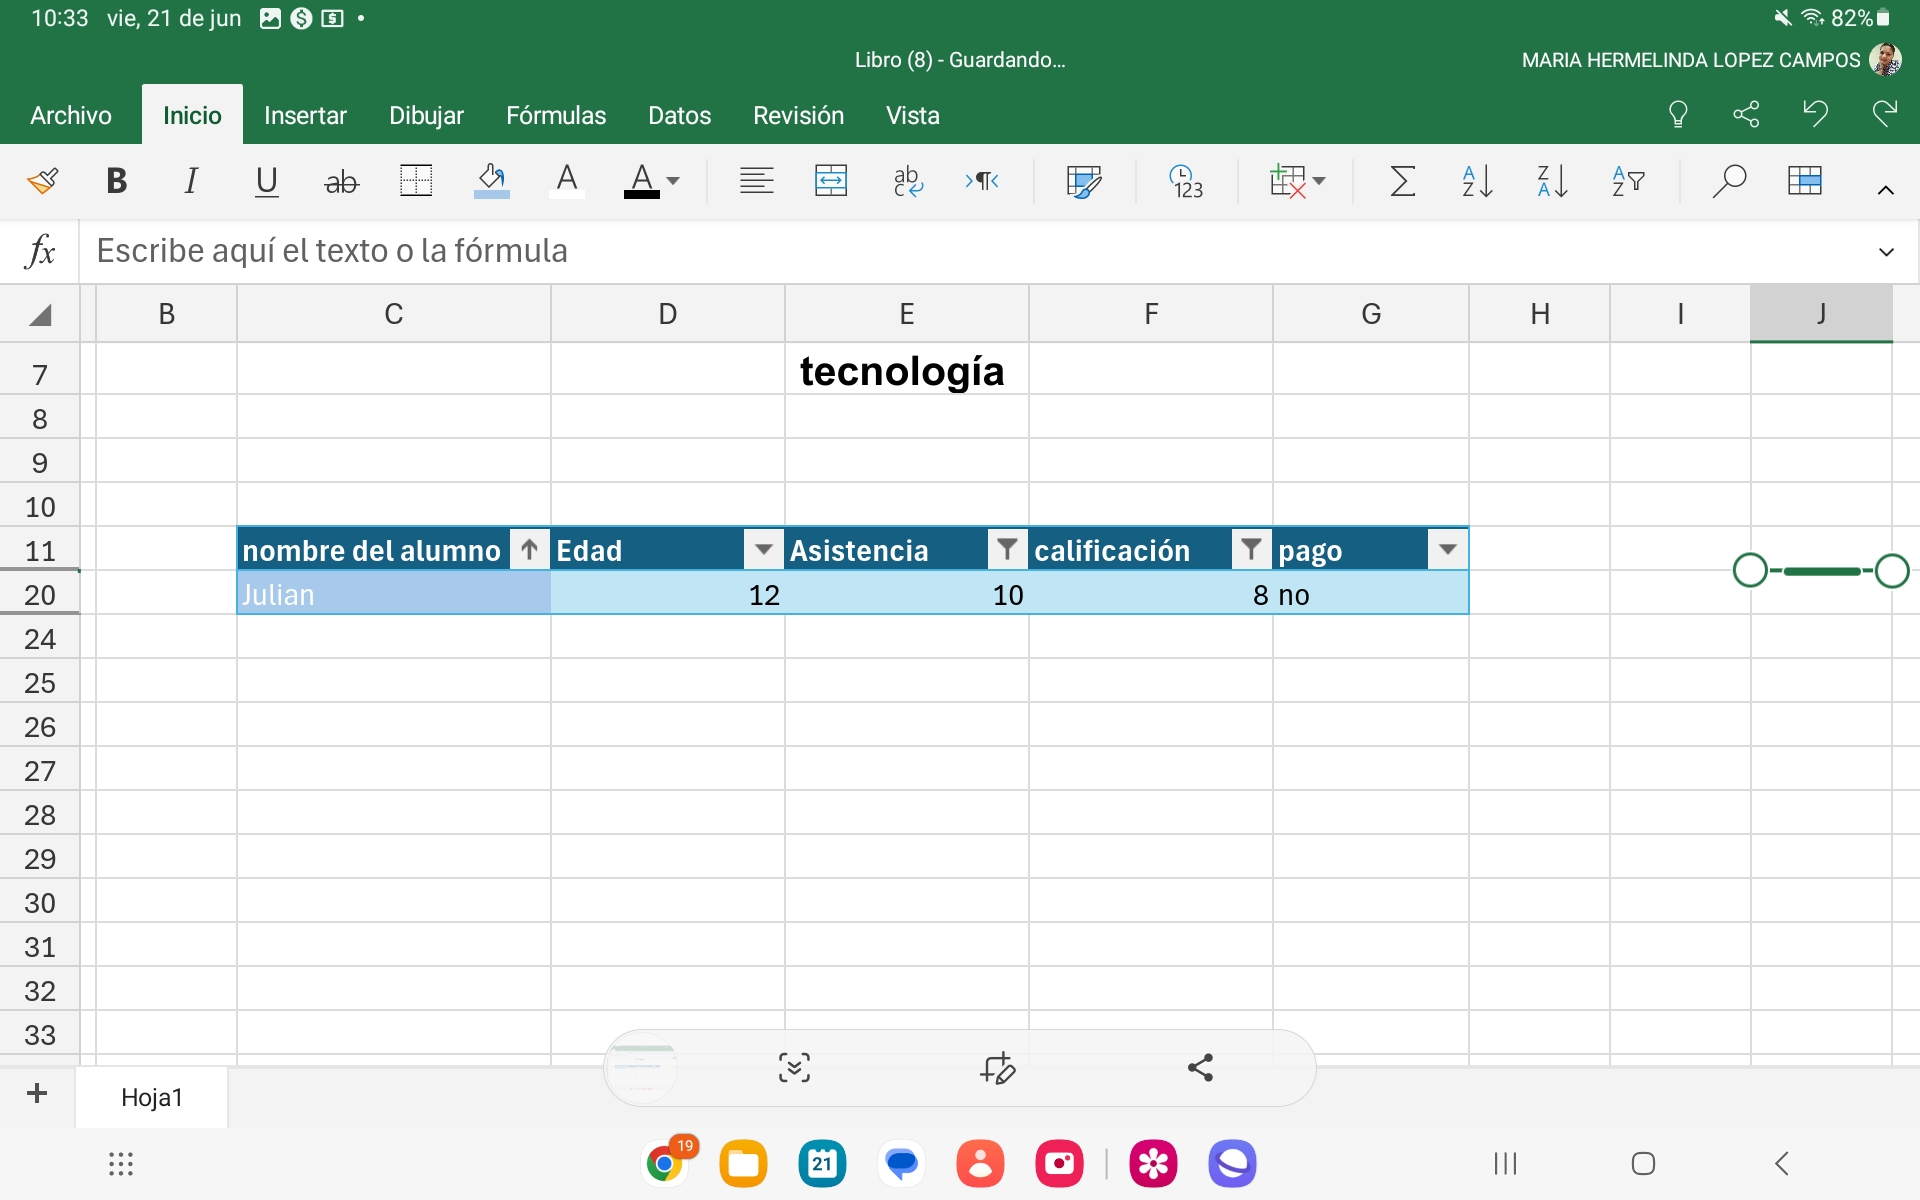
Task: Open the Archivo menu
Action: click(71, 115)
